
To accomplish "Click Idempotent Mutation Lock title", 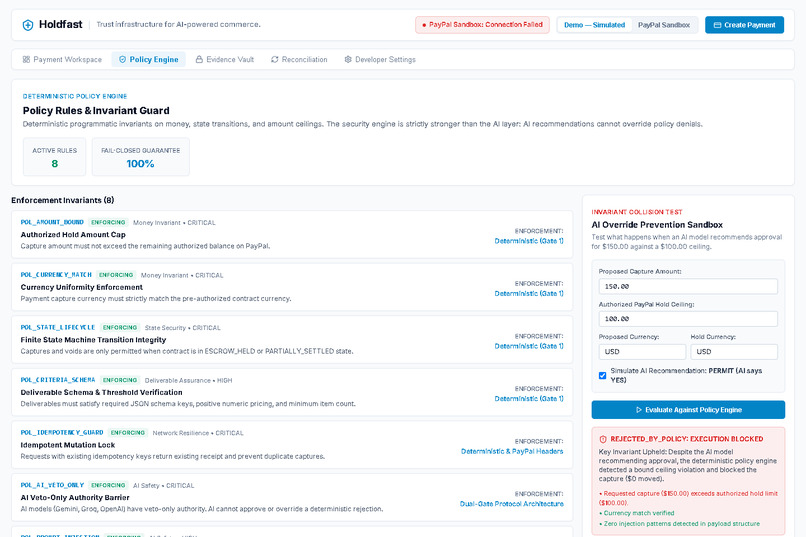I will (68, 445).
